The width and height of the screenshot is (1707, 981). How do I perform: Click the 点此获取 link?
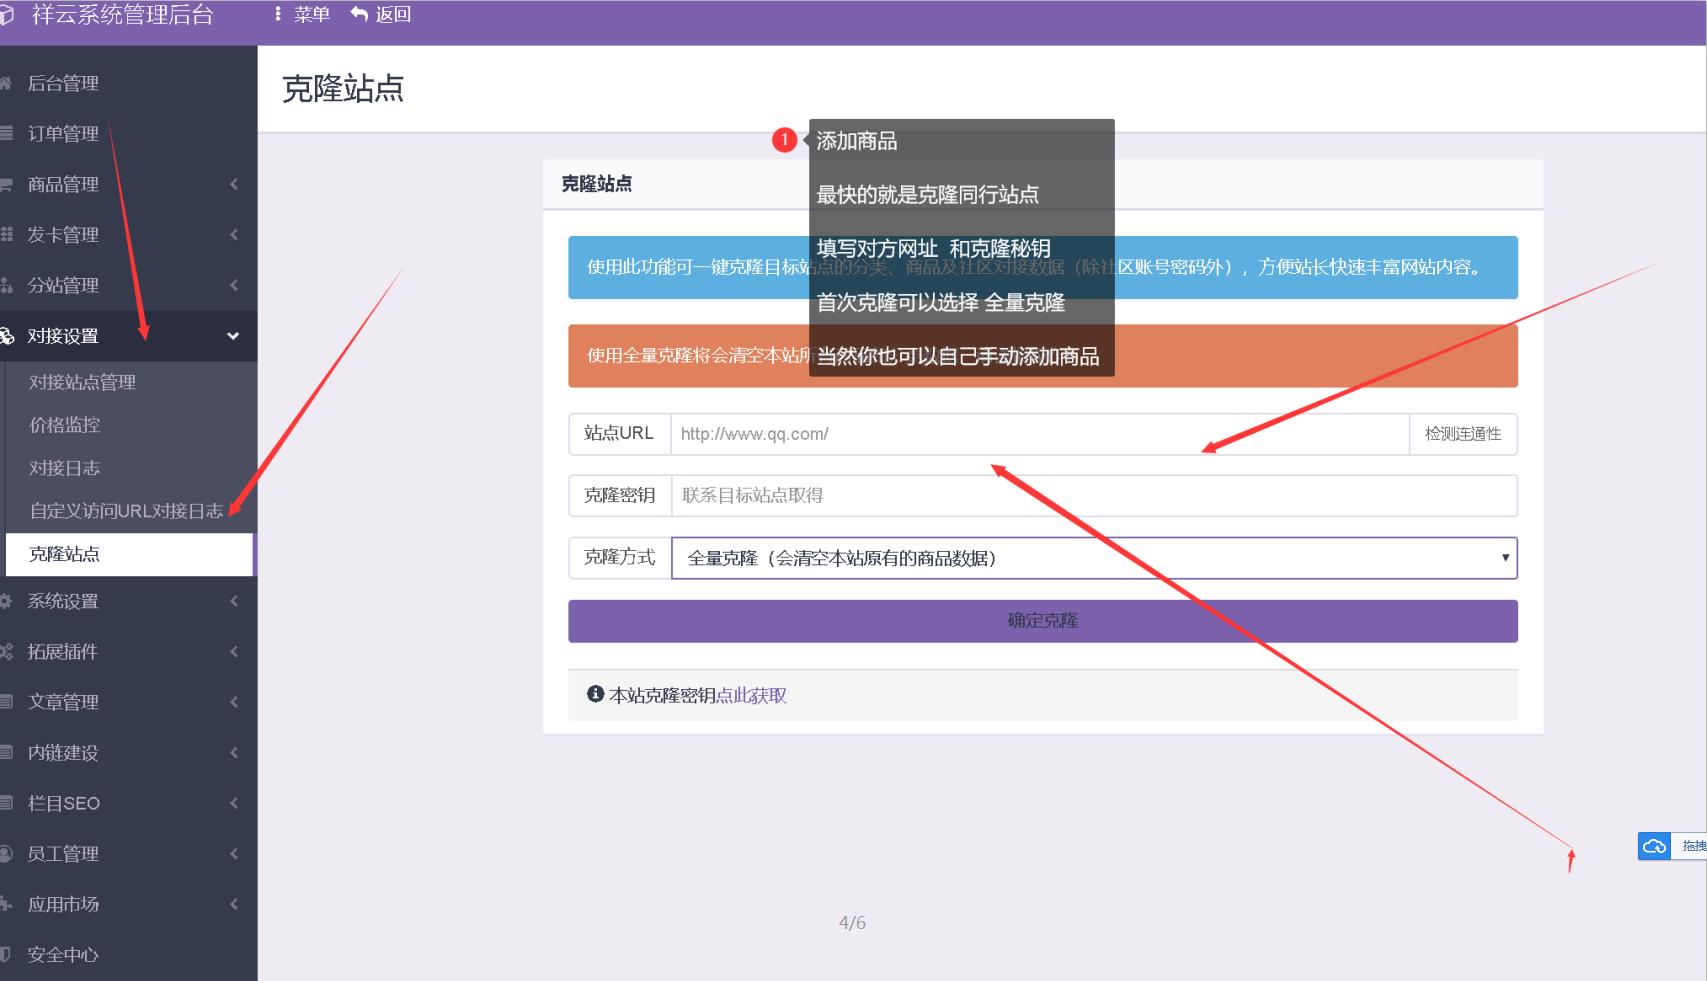point(751,695)
